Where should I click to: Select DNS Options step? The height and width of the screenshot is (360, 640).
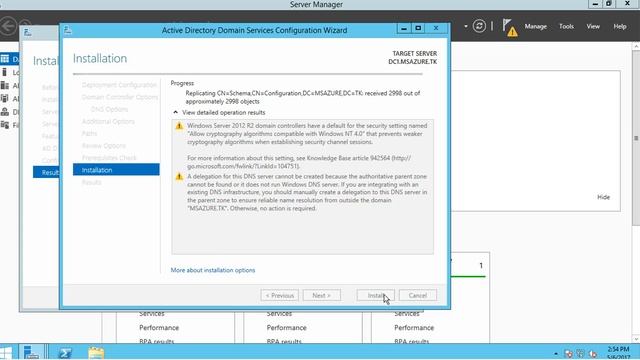(x=109, y=109)
